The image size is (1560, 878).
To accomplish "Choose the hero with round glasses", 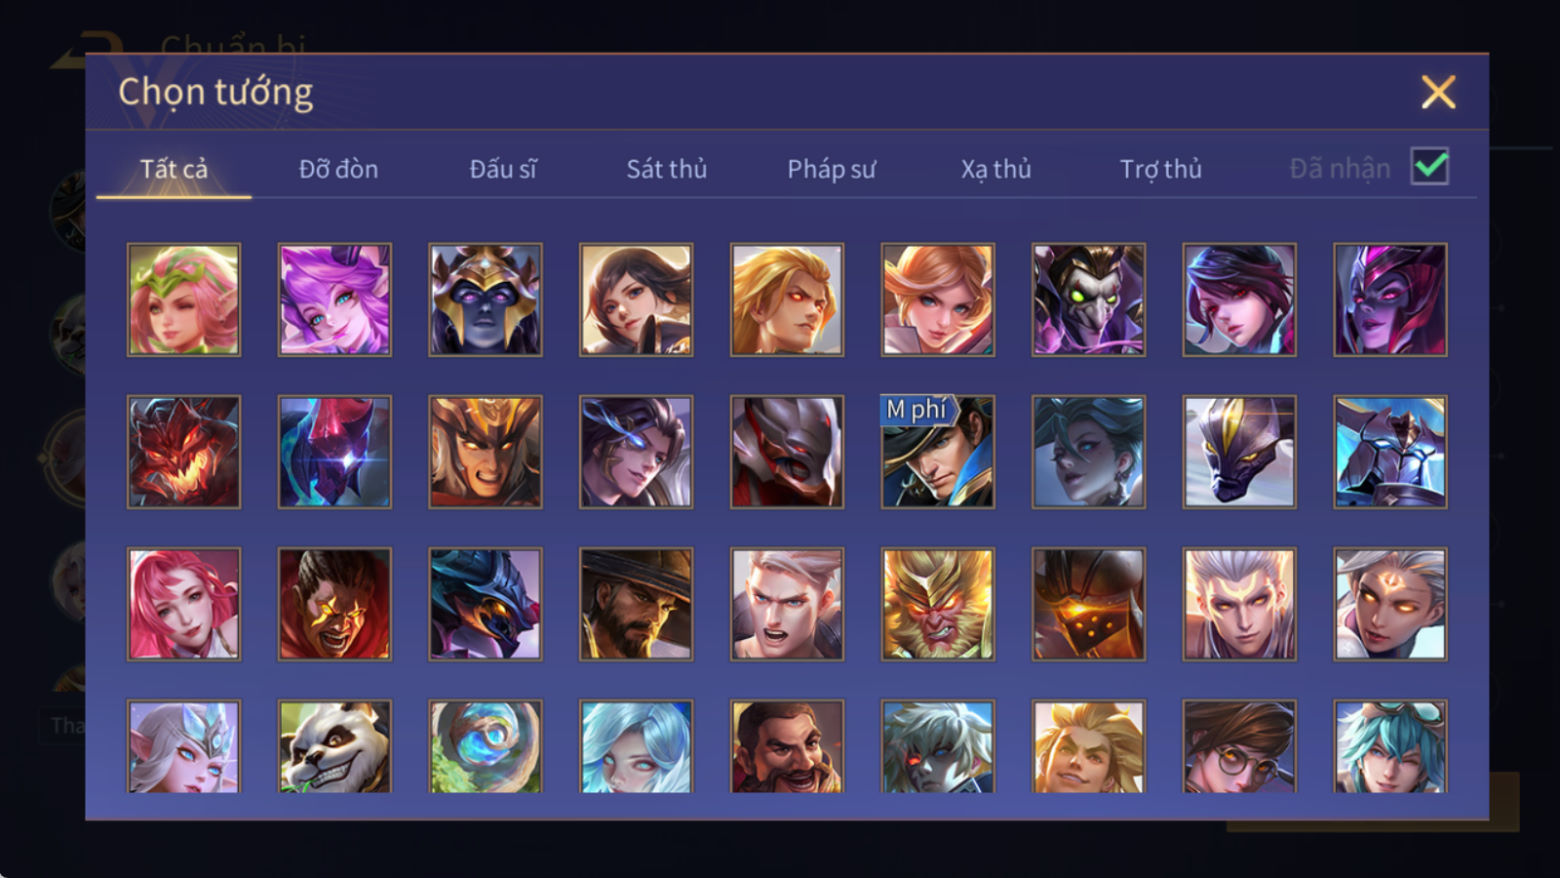I will (x=1240, y=746).
